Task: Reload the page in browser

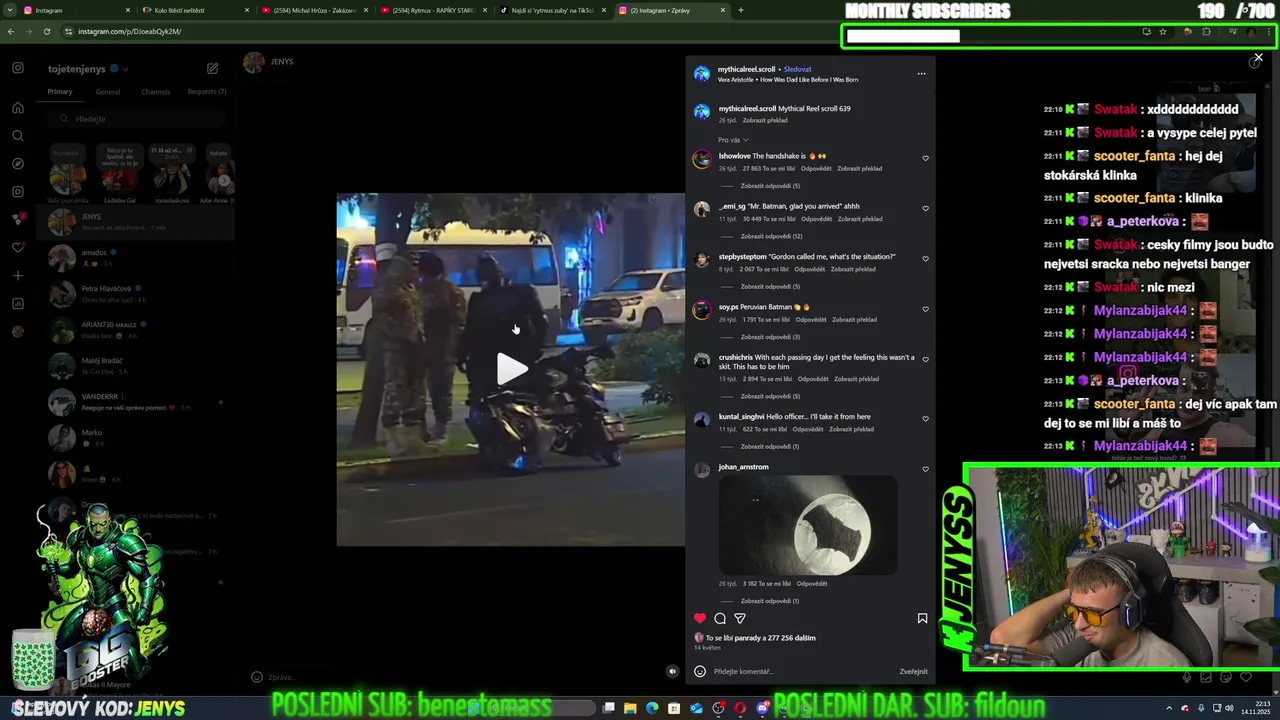Action: tap(46, 31)
